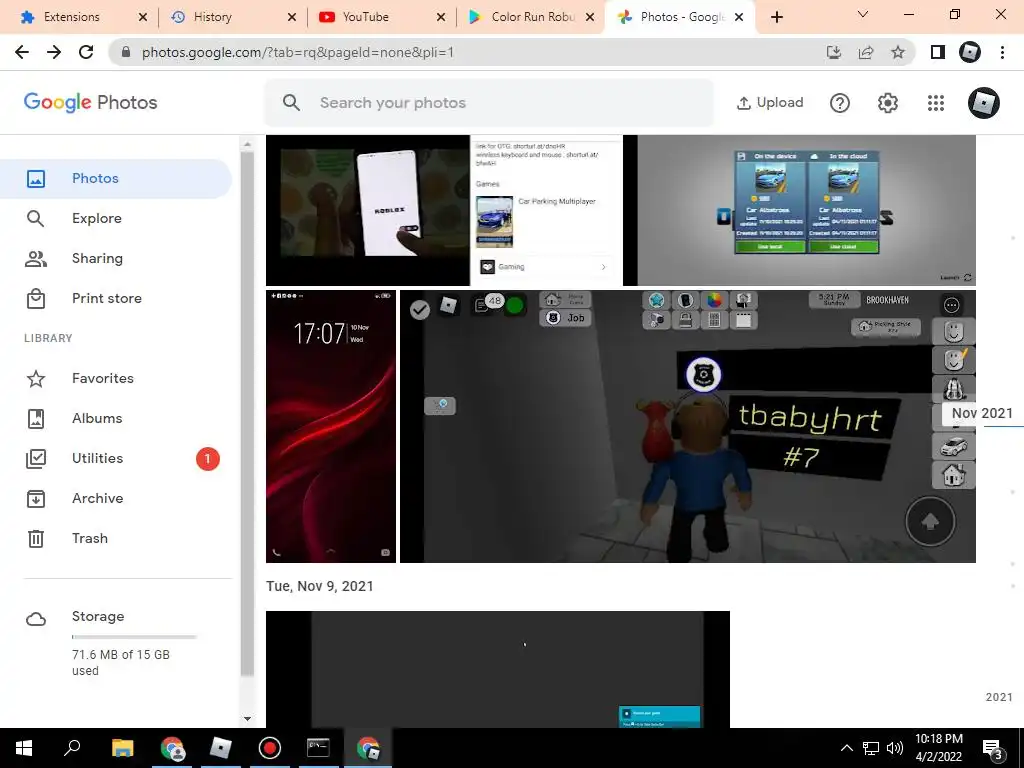
Task: Open the Photos sidebar item
Action: [x=116, y=178]
